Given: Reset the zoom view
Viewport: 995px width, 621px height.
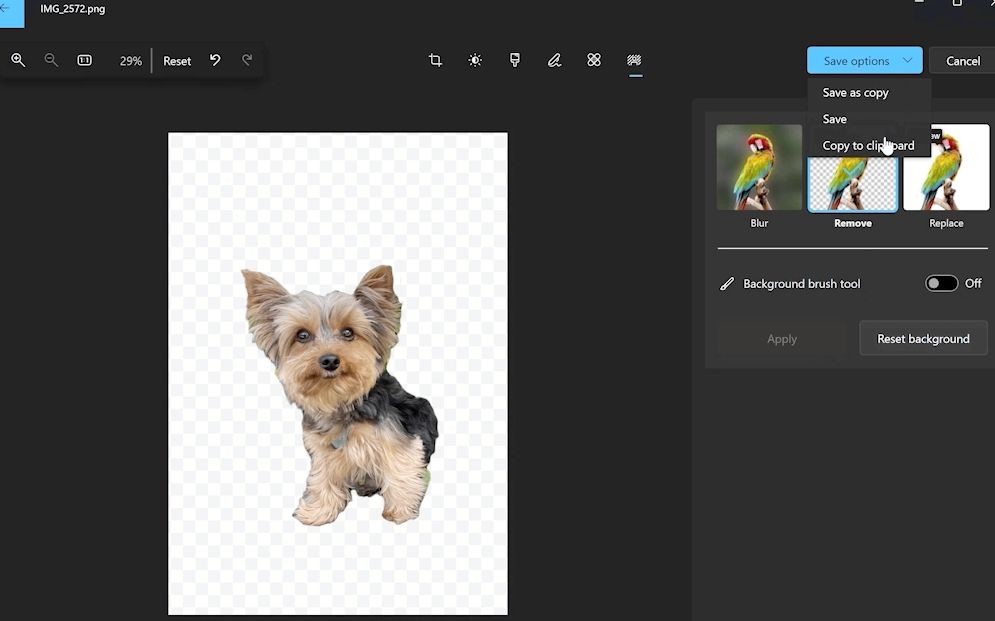Looking at the screenshot, I should (177, 61).
